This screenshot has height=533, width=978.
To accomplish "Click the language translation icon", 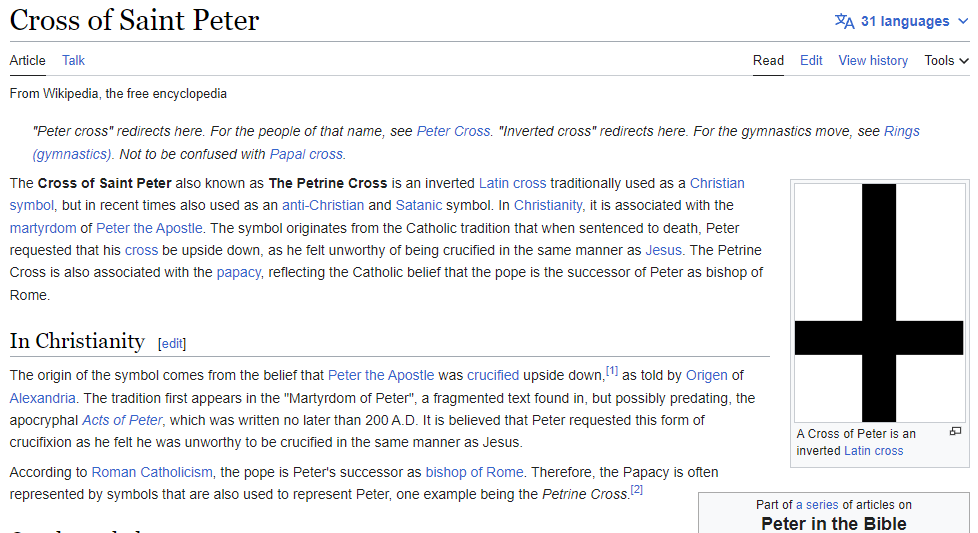I will pyautogui.click(x=845, y=21).
